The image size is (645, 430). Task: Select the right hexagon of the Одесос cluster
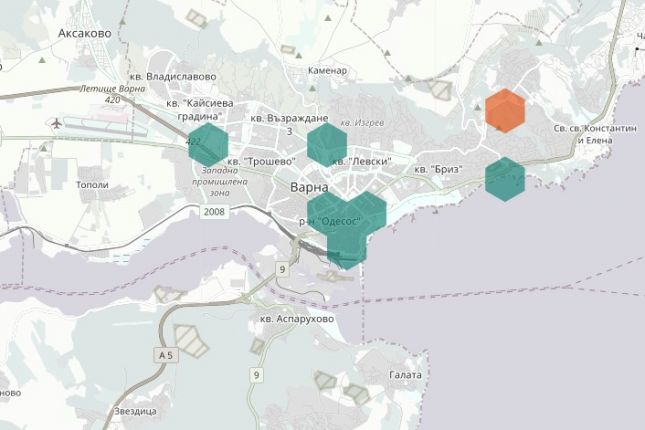pyautogui.click(x=367, y=211)
